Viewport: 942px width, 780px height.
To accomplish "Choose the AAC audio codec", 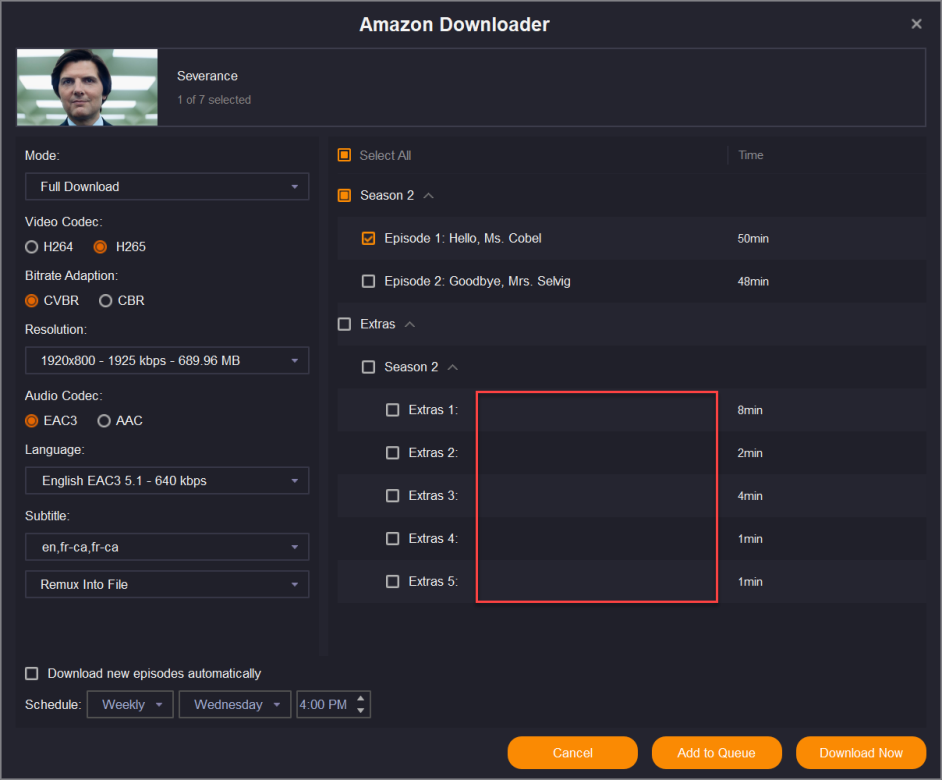I will point(104,421).
